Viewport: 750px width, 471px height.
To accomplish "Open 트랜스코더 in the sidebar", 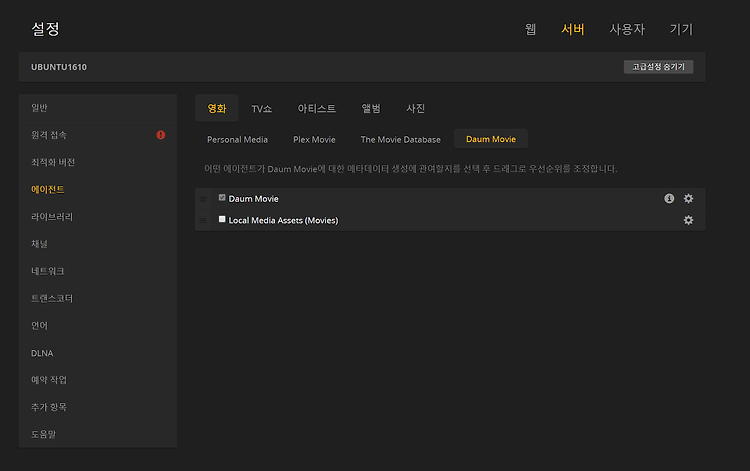I will pos(98,298).
